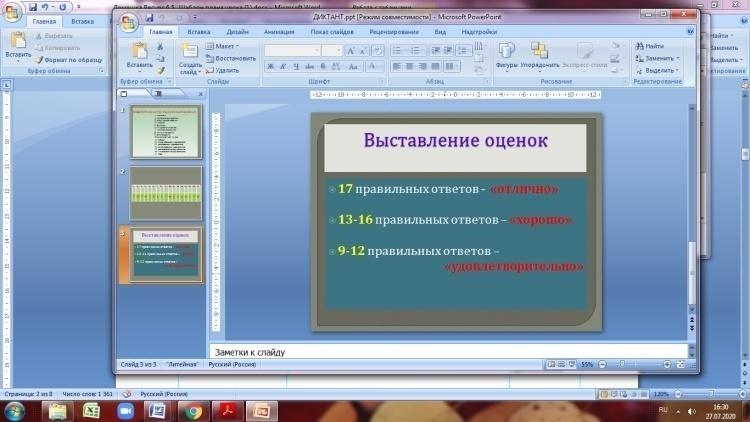Open Excel from the taskbar
This screenshot has width=750, height=422.
click(x=91, y=411)
